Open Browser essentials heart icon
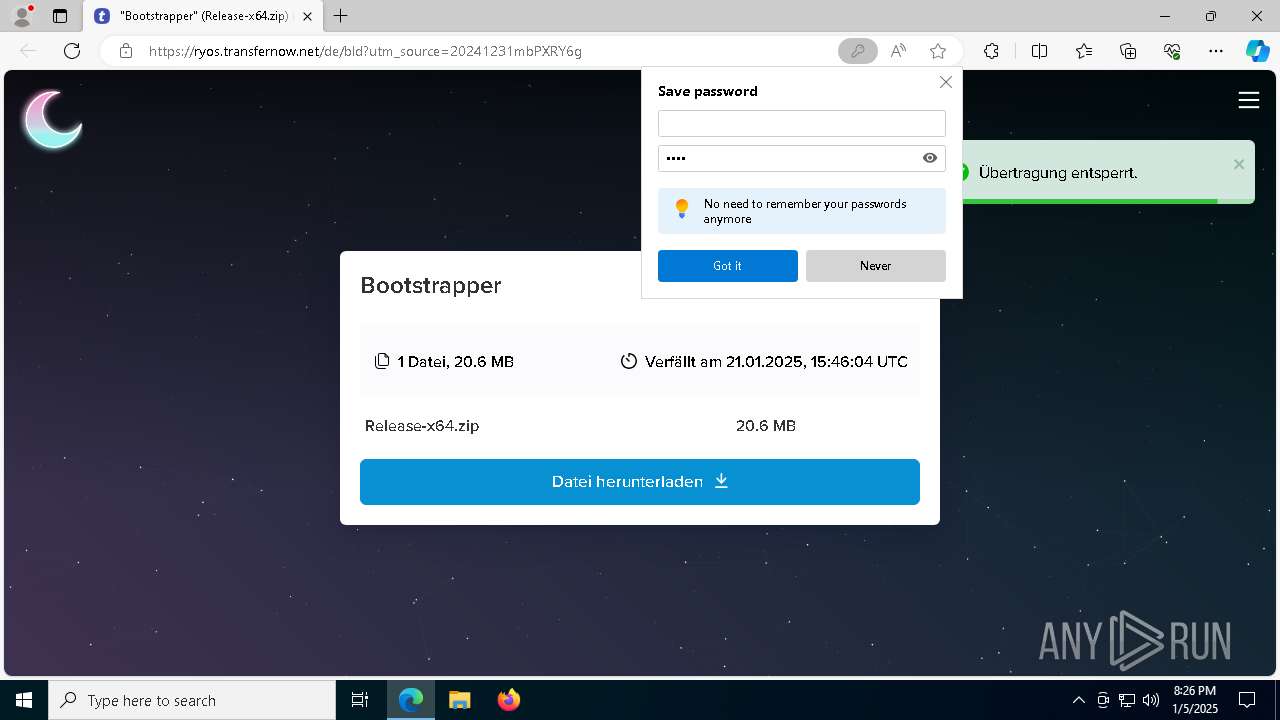The width and height of the screenshot is (1280, 720). click(x=1172, y=51)
